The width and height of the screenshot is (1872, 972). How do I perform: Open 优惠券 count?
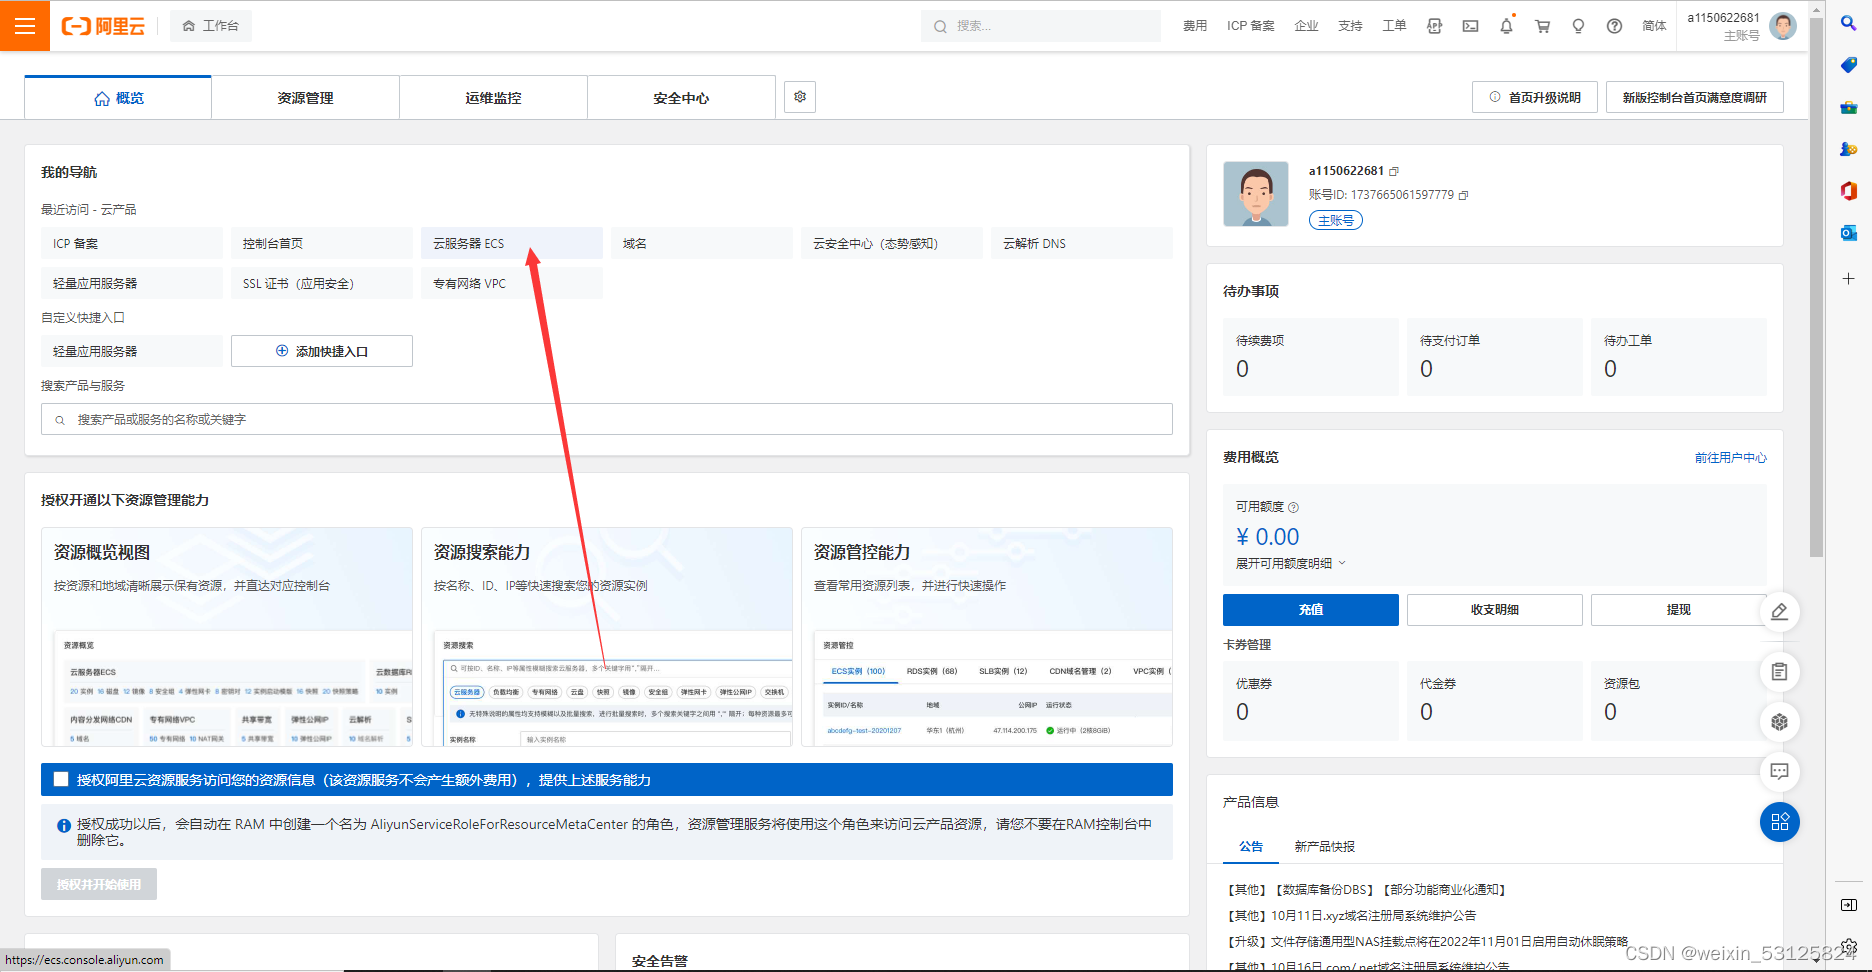point(1242,712)
